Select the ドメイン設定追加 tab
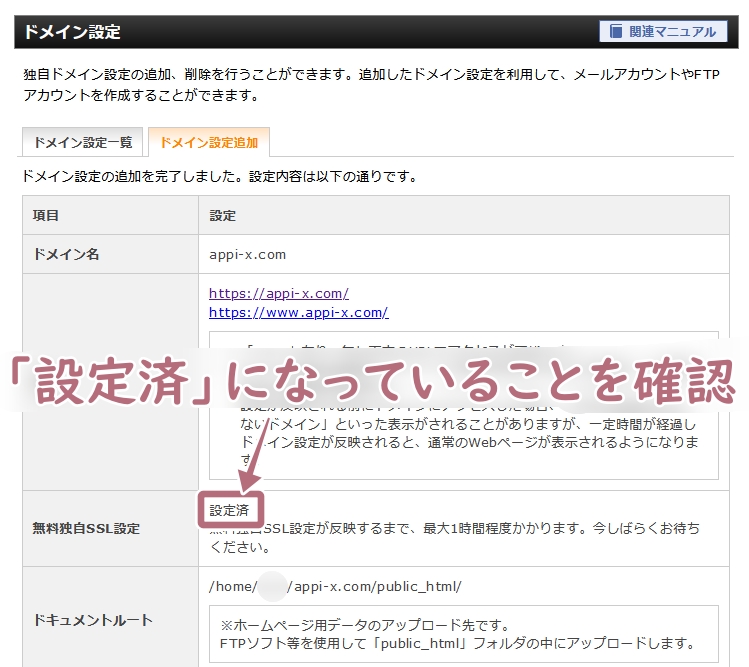Screen dimensions: 749x667 [x=209, y=142]
